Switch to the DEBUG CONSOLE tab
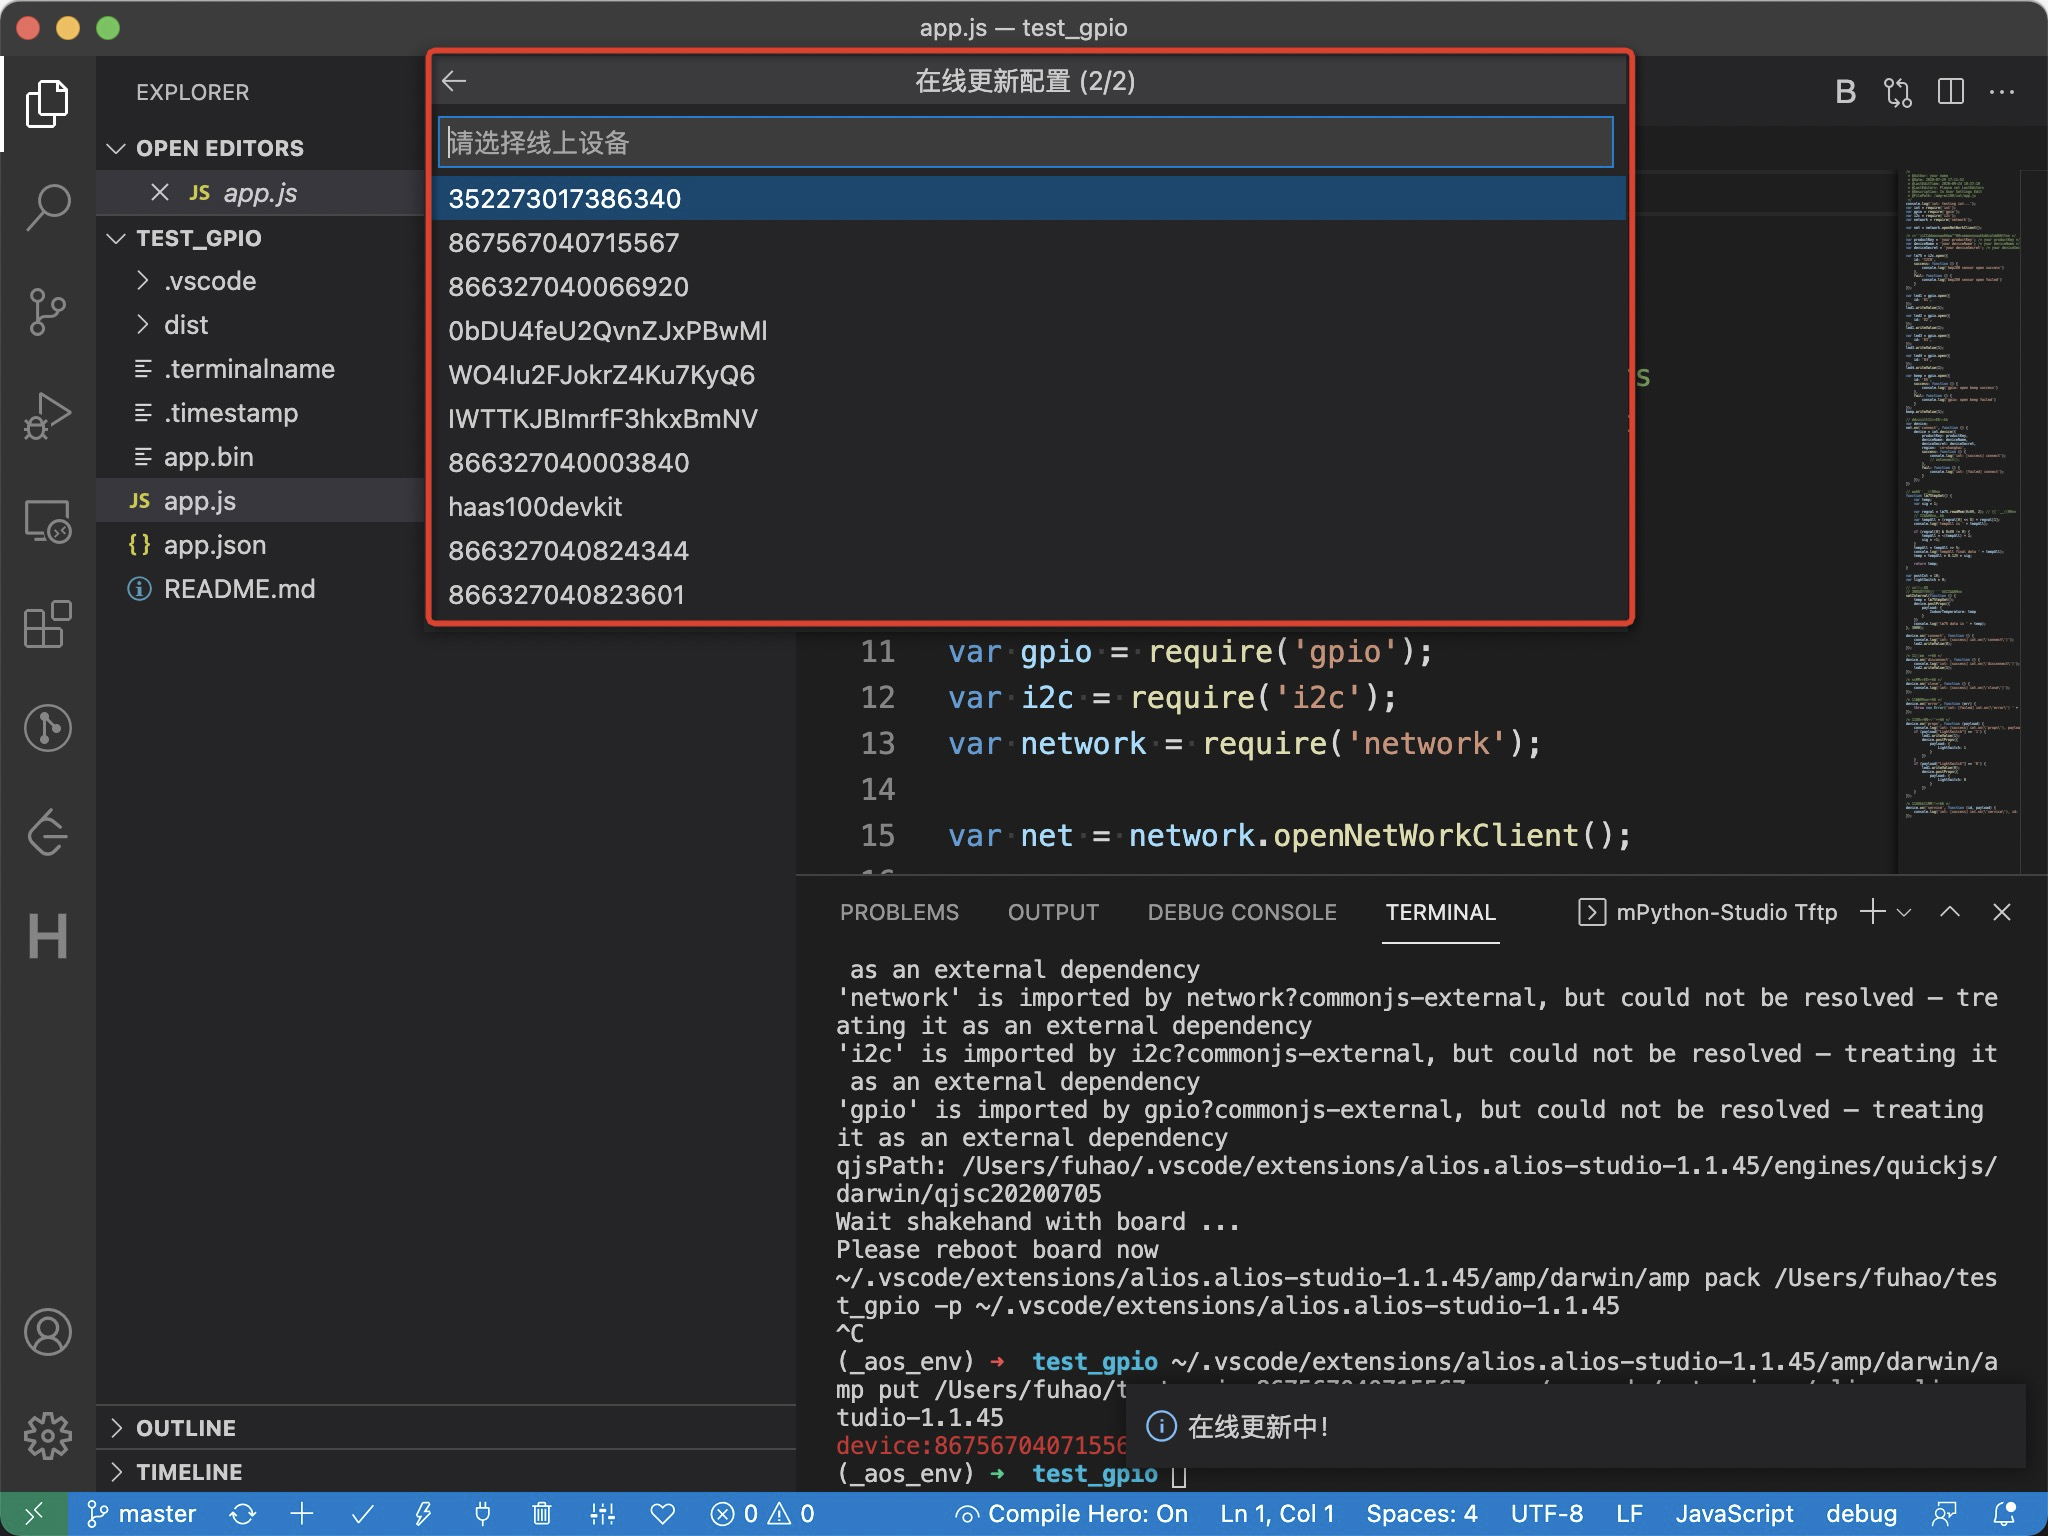This screenshot has height=1536, width=2048. tap(1242, 912)
